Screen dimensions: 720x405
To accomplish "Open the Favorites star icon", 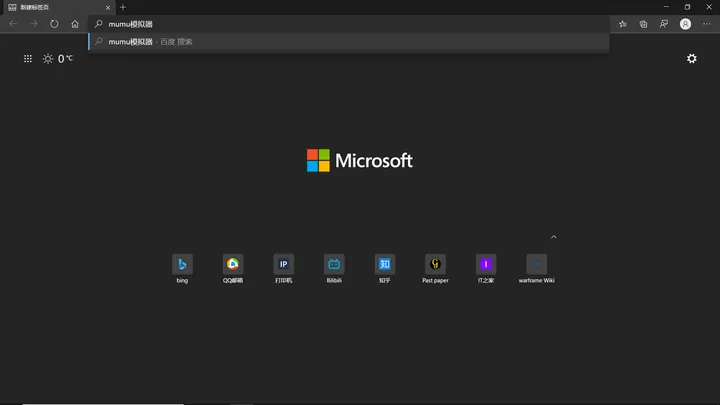I will [623, 24].
